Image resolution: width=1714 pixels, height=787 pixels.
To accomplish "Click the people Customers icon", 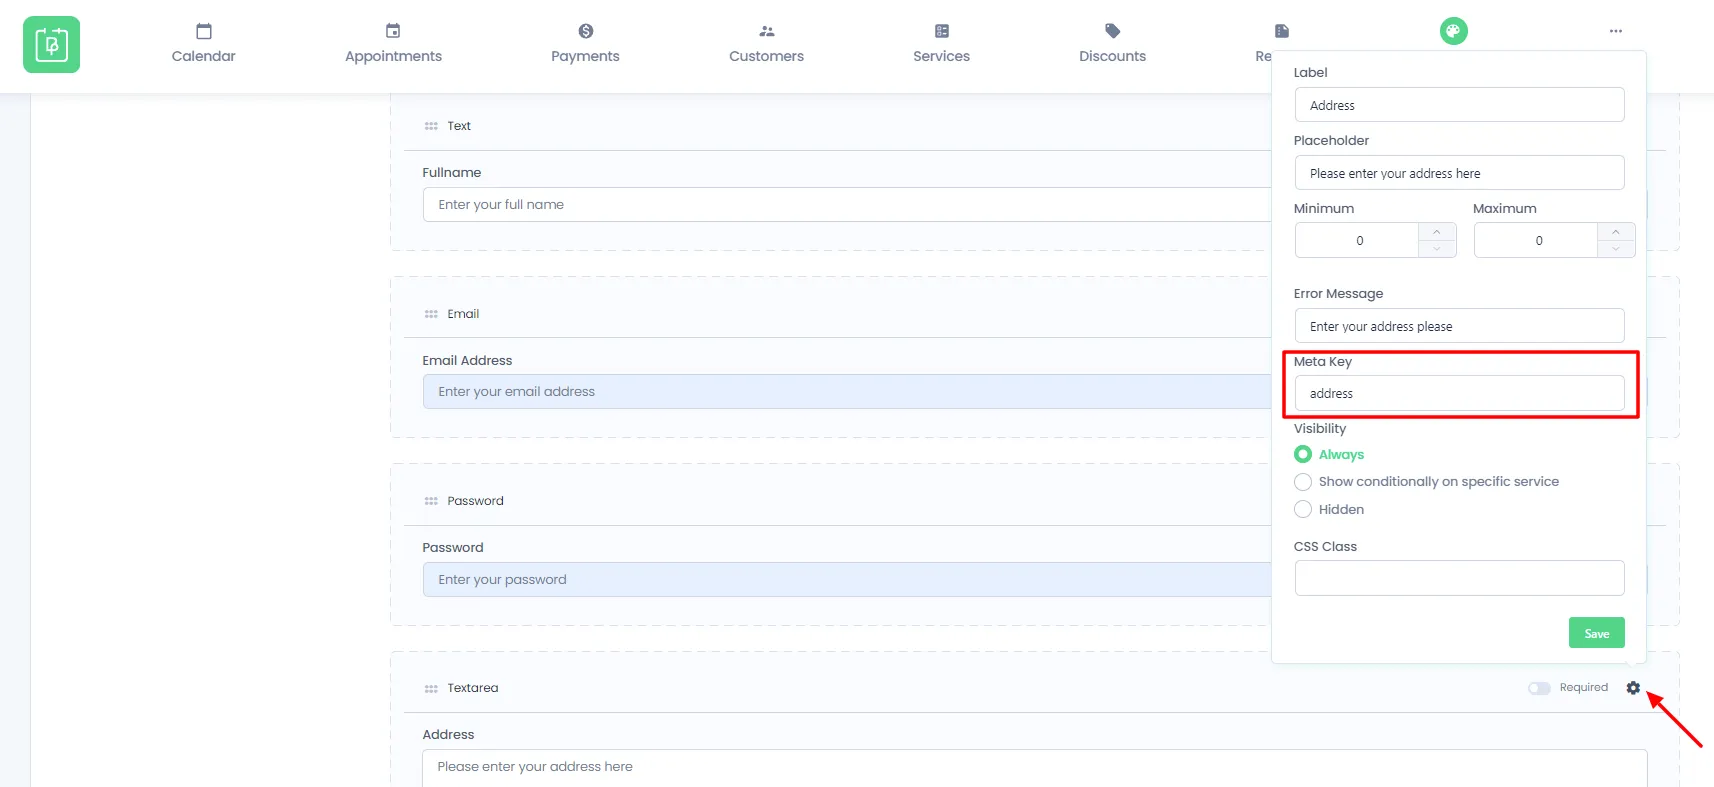I will click(x=767, y=31).
